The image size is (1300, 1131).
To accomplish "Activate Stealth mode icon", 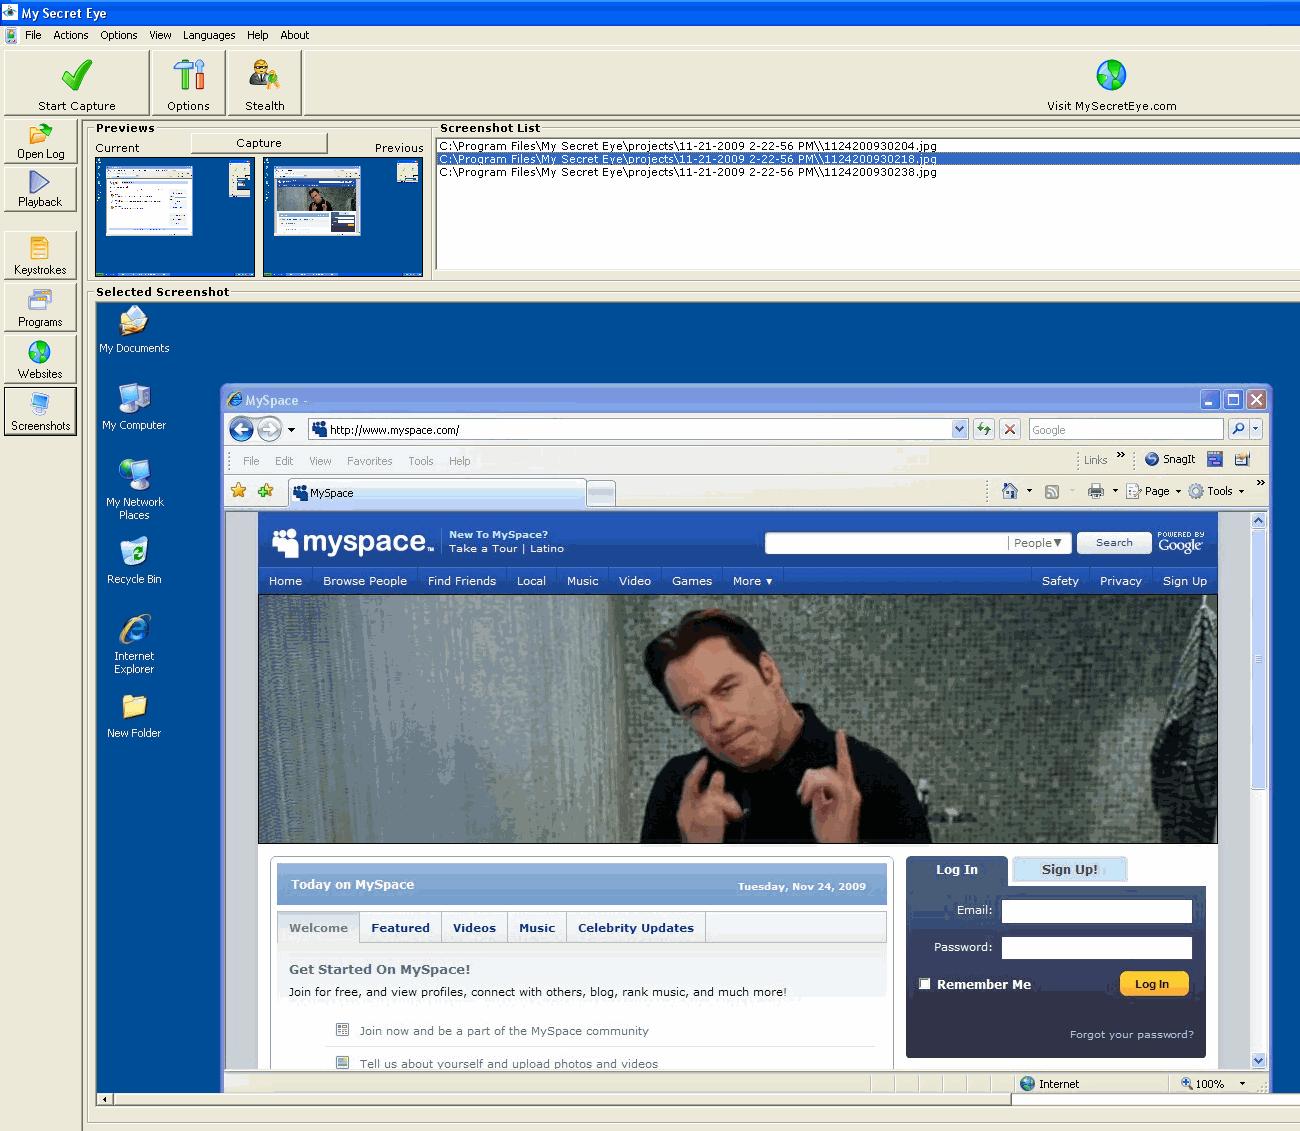I will (x=264, y=75).
